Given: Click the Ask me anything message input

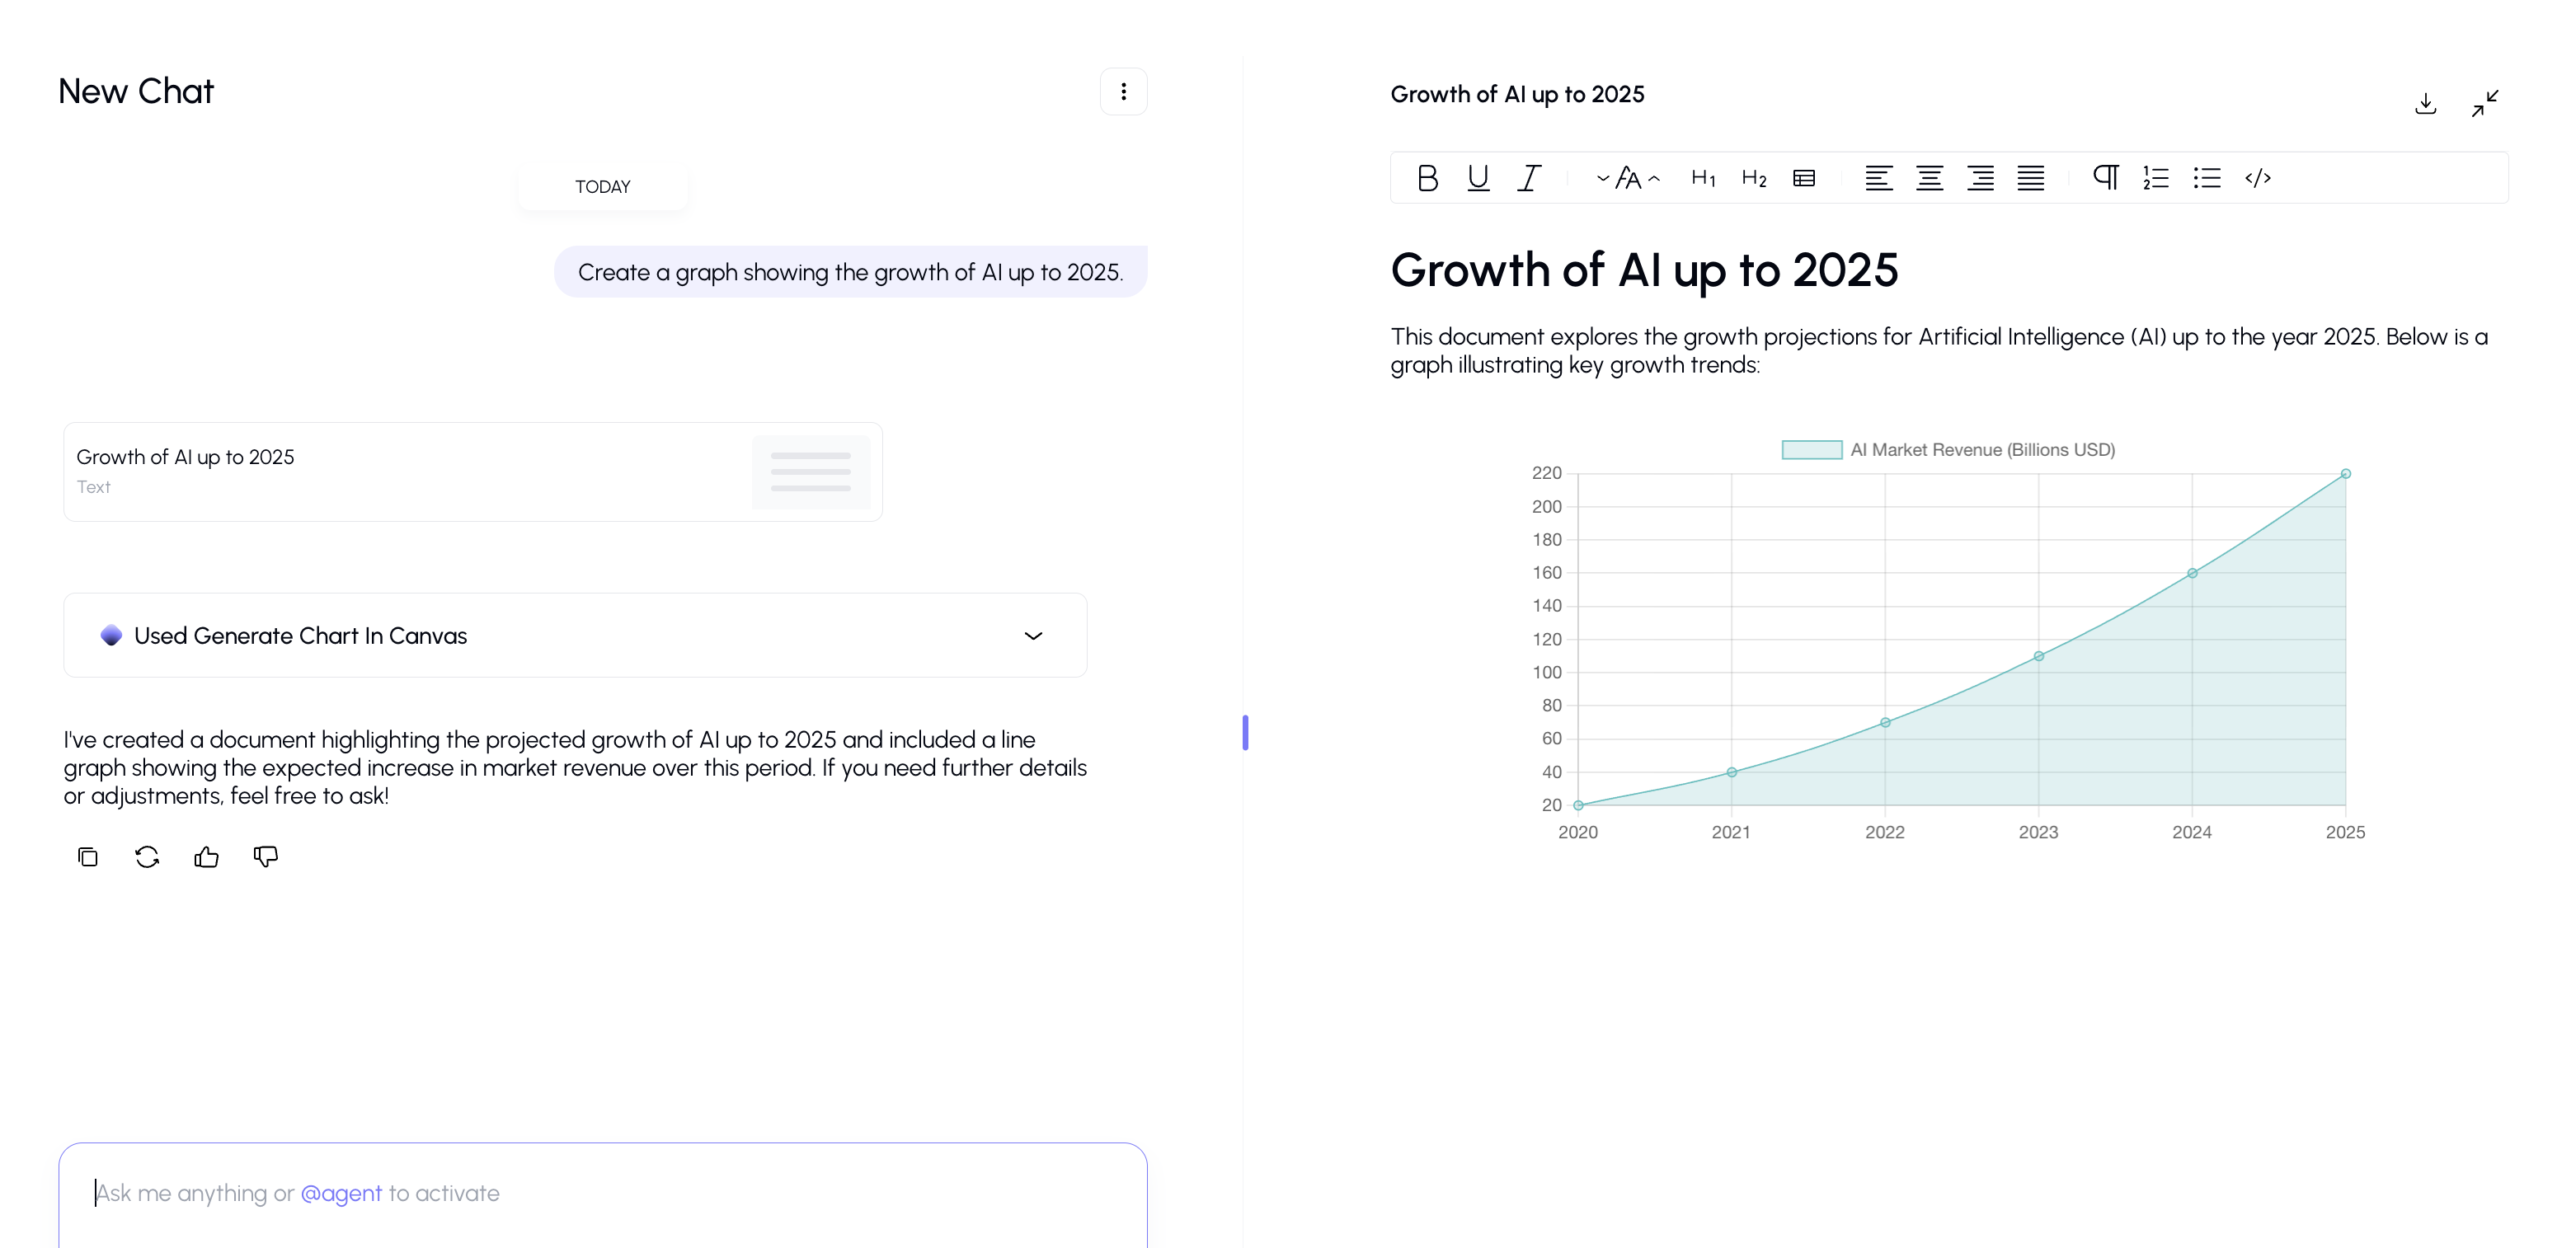Looking at the screenshot, I should click(602, 1193).
